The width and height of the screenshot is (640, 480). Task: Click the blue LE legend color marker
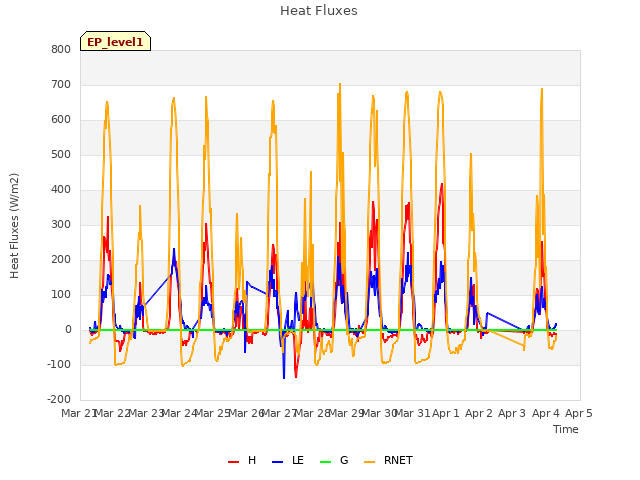[277, 462]
